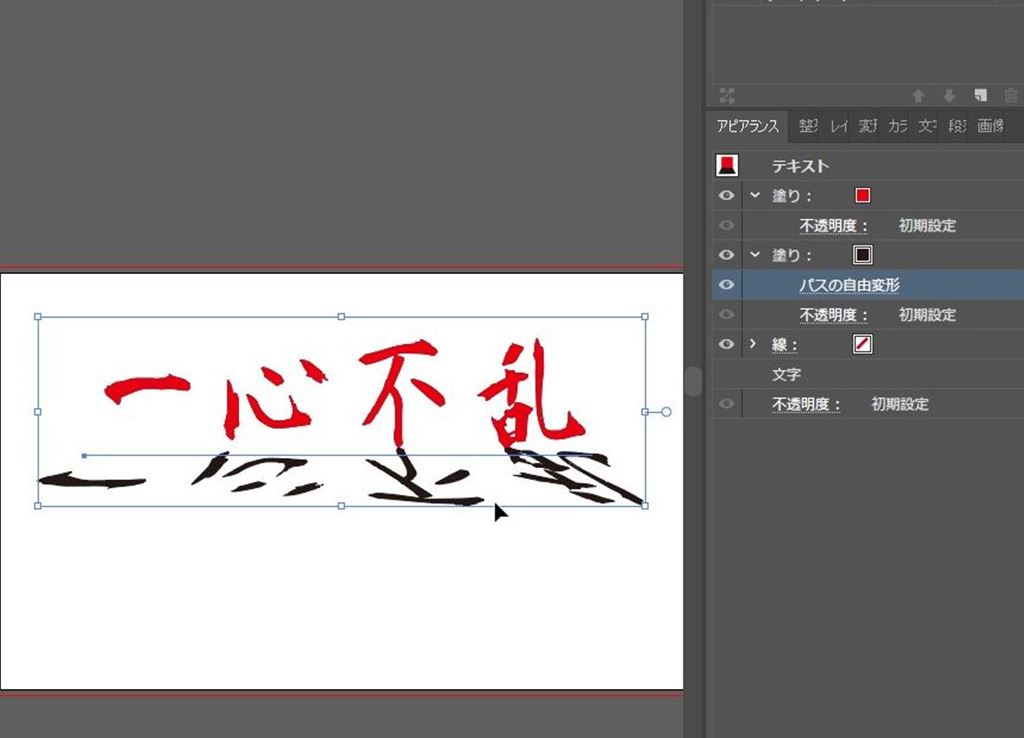The width and height of the screenshot is (1024, 738).
Task: Open the パスの自由変形 effect settings
Action: (849, 285)
